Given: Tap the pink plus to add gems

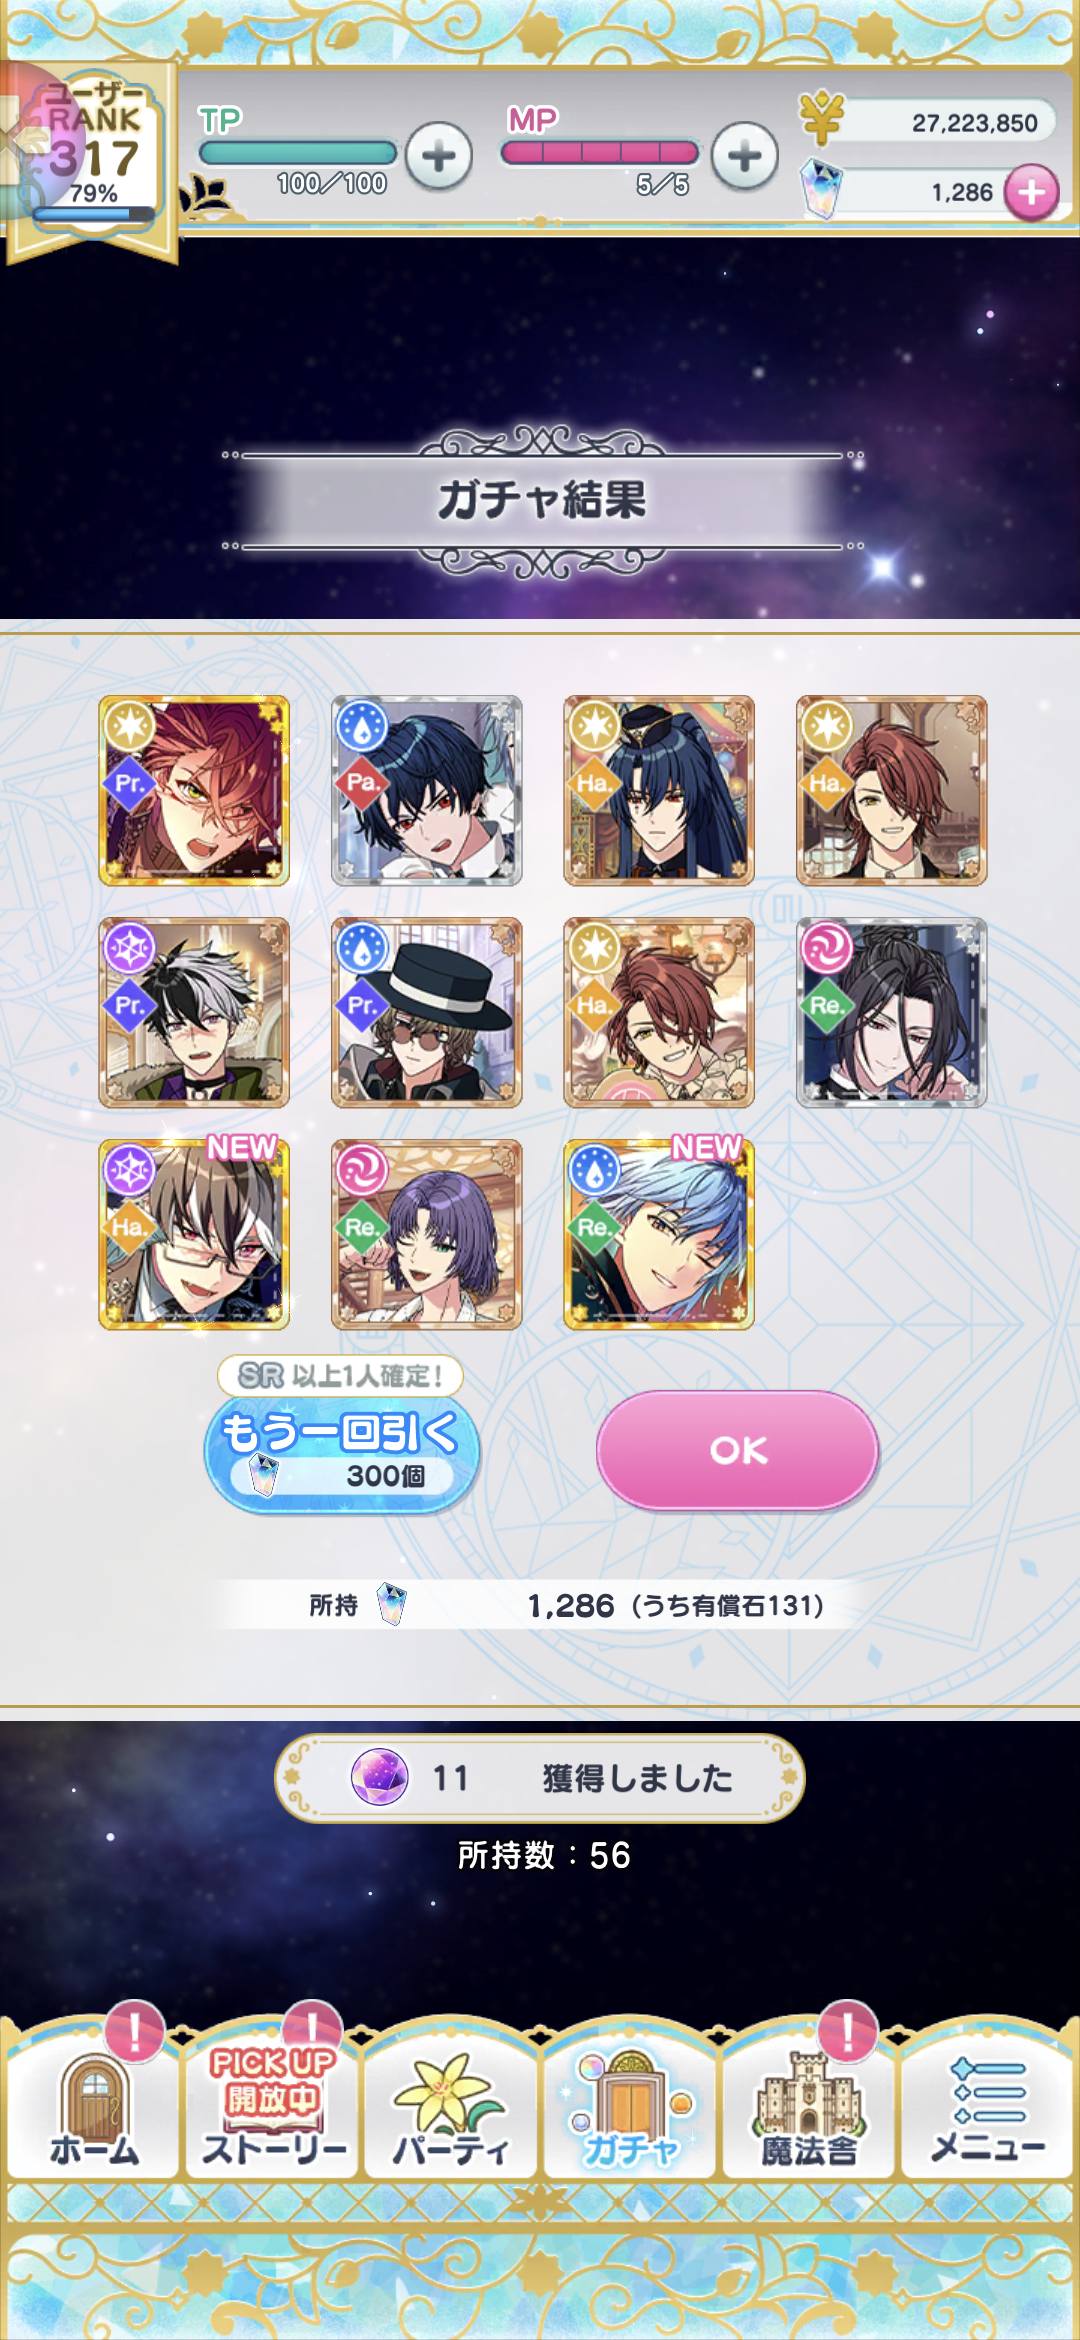Looking at the screenshot, I should click(1031, 191).
